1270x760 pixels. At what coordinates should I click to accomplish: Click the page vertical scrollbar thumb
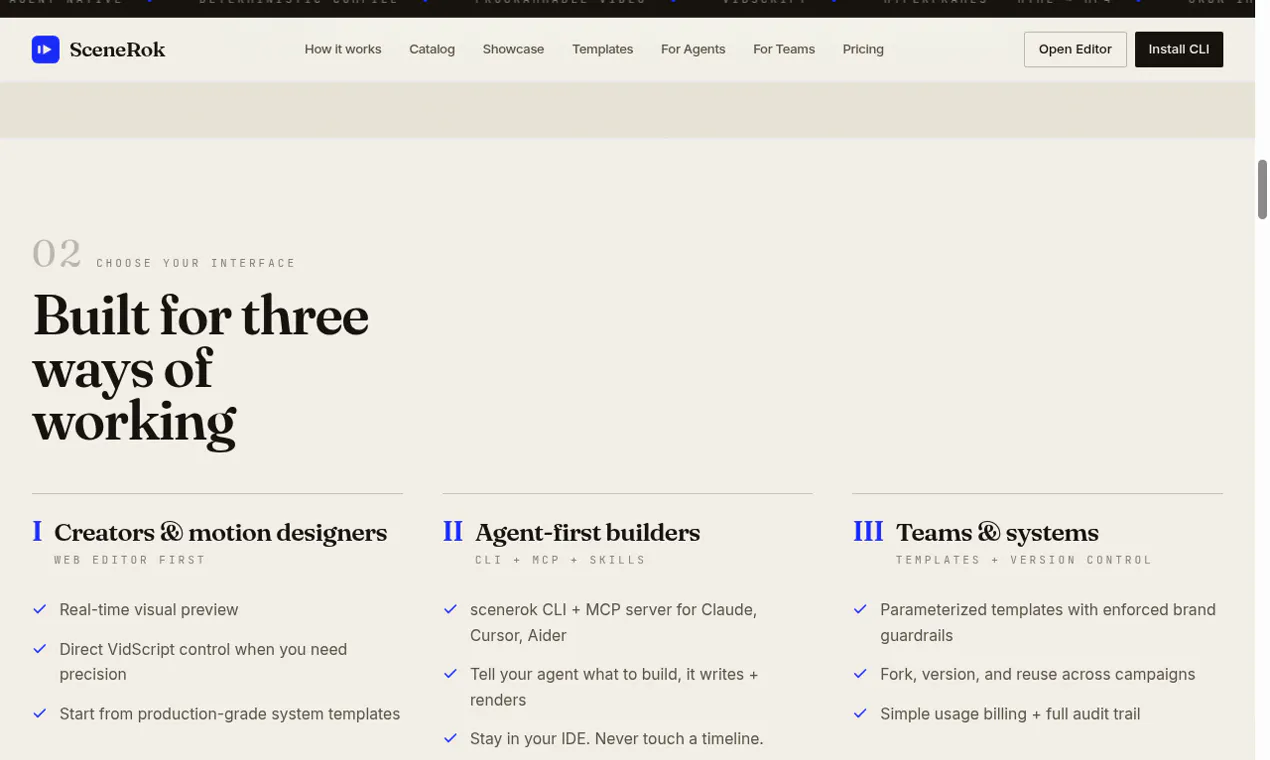click(1262, 189)
